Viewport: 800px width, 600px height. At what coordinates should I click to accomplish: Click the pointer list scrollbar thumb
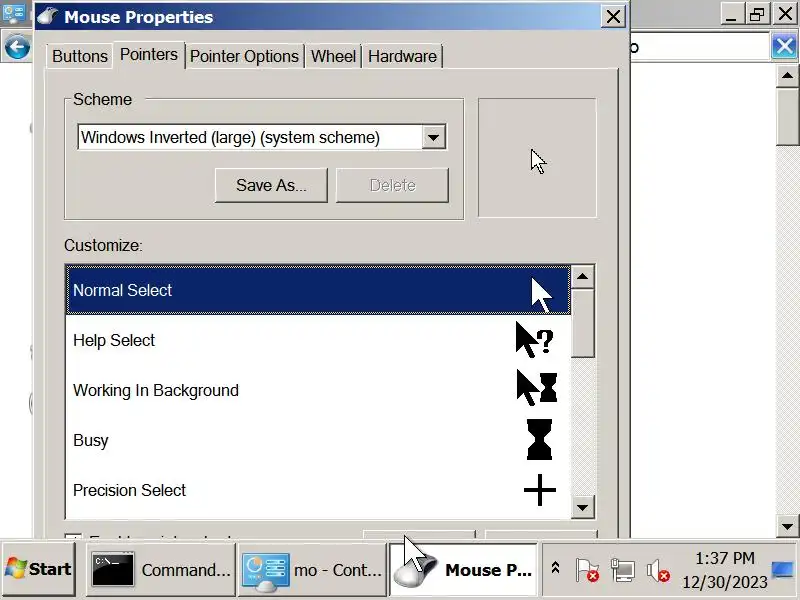(583, 323)
